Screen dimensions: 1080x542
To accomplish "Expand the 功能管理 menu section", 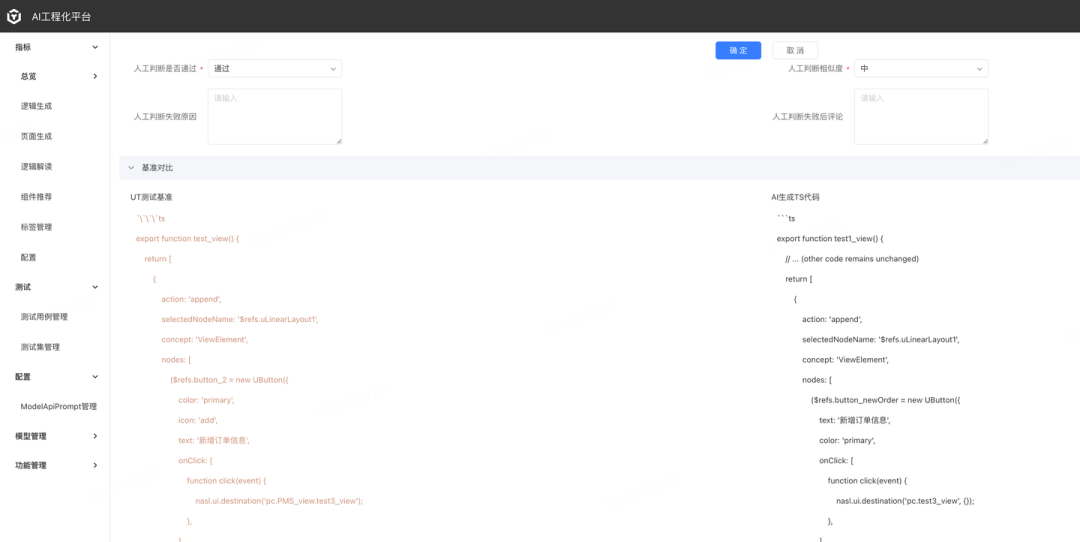I will tap(95, 465).
